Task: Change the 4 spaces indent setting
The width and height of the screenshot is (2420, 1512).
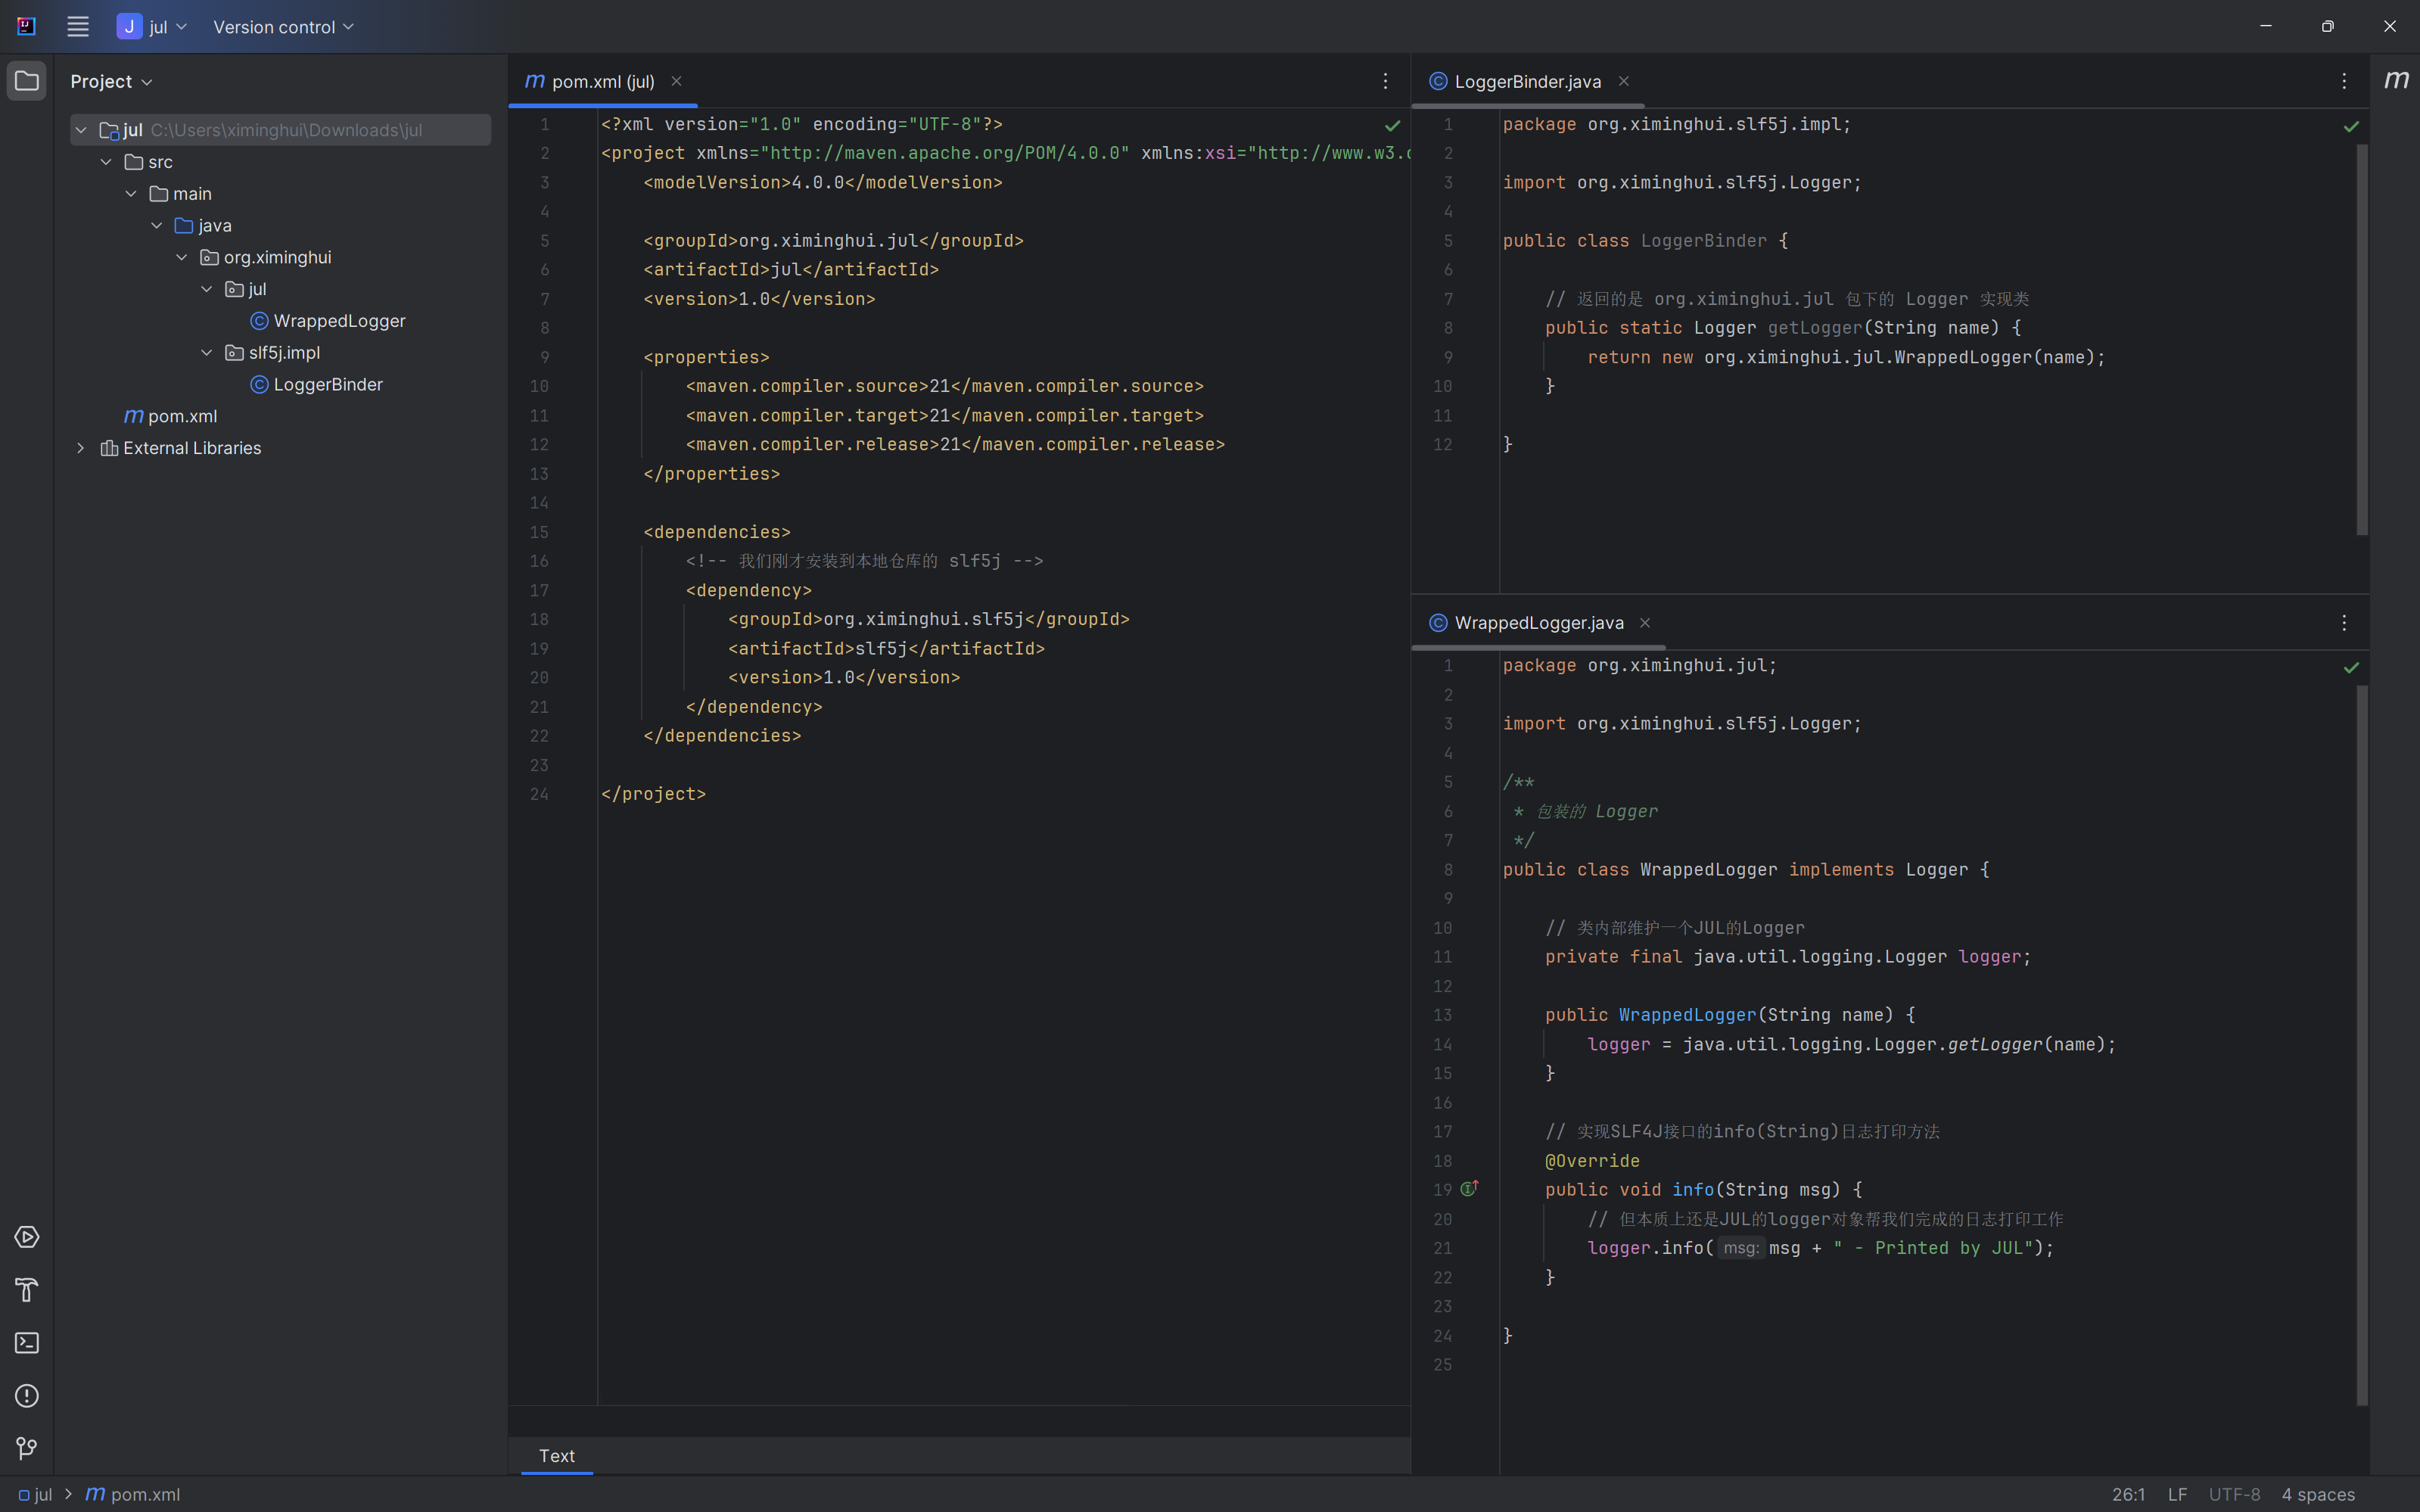Action: point(2317,1494)
